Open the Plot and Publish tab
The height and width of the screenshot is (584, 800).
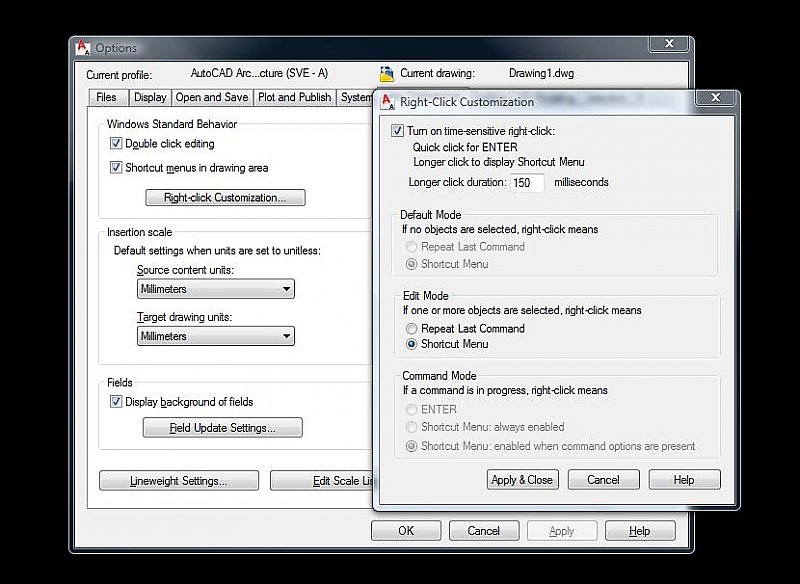point(294,97)
